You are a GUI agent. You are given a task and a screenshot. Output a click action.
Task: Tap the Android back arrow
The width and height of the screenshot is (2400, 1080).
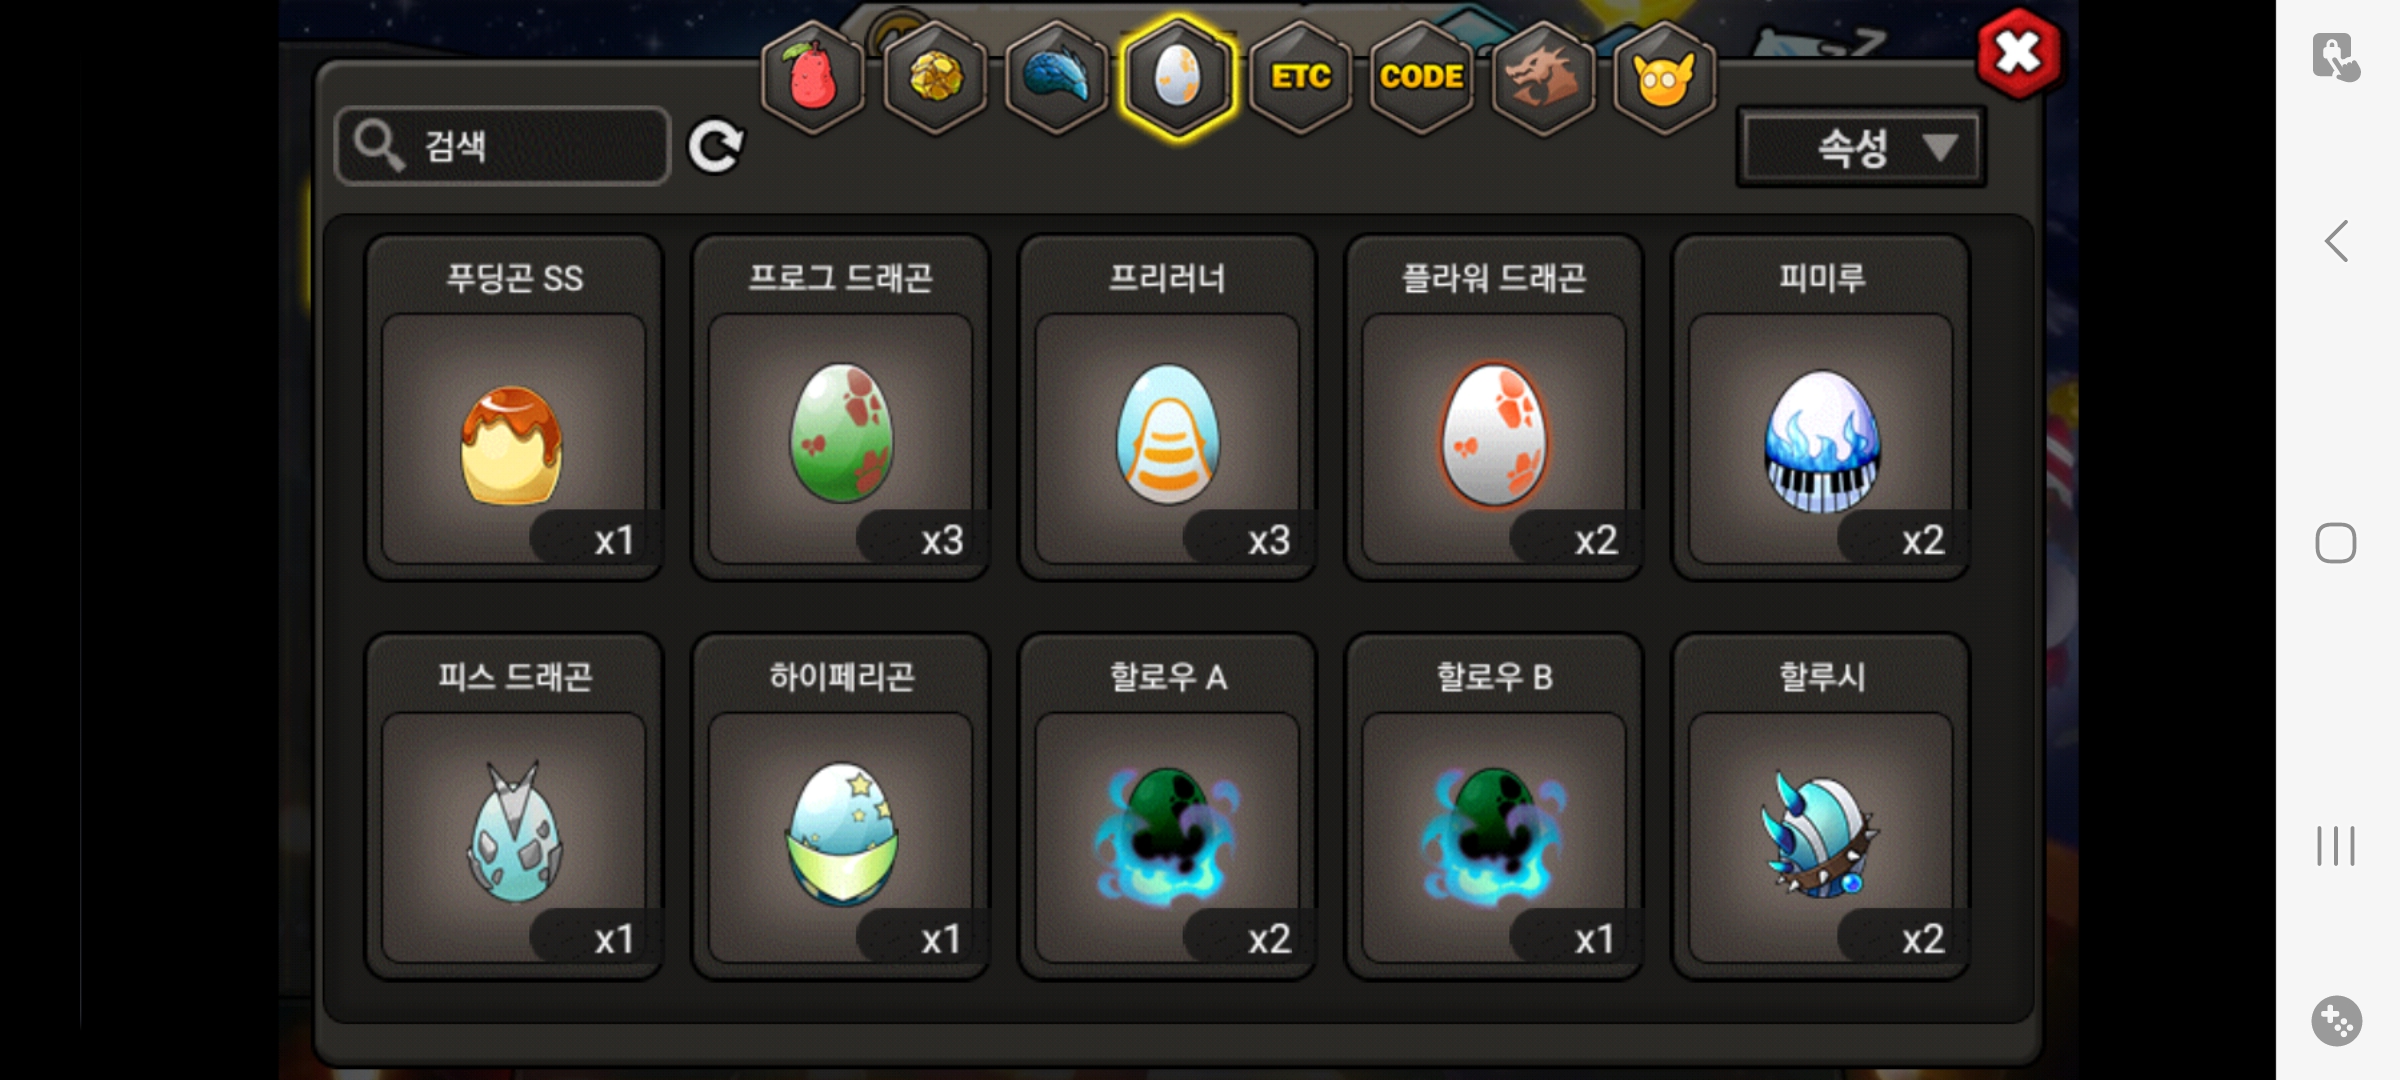point(2336,241)
